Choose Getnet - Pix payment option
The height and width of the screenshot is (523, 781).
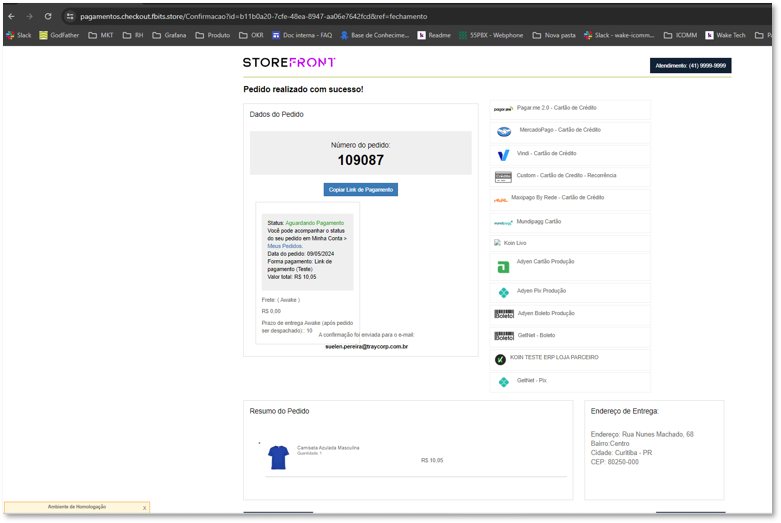click(x=570, y=382)
